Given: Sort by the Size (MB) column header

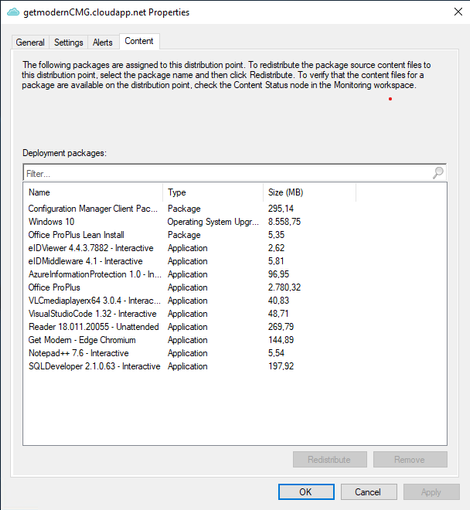Looking at the screenshot, I should 310,192.
